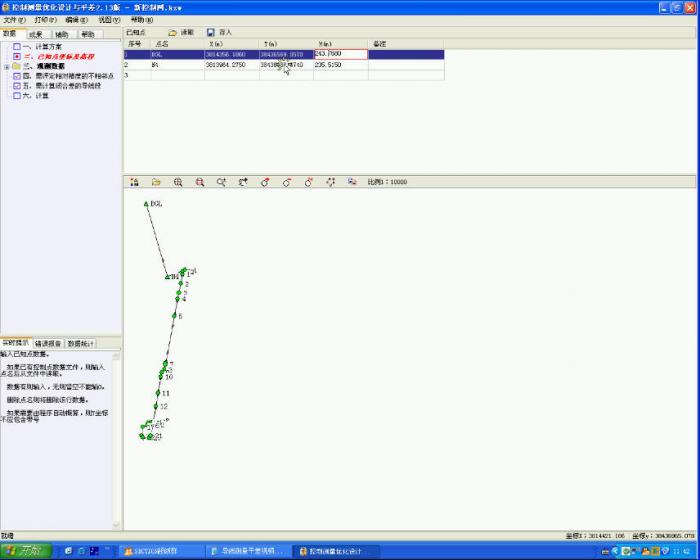Screen dimensions: 700x560
Task: Click the last icon before 比例 label
Action: click(352, 182)
